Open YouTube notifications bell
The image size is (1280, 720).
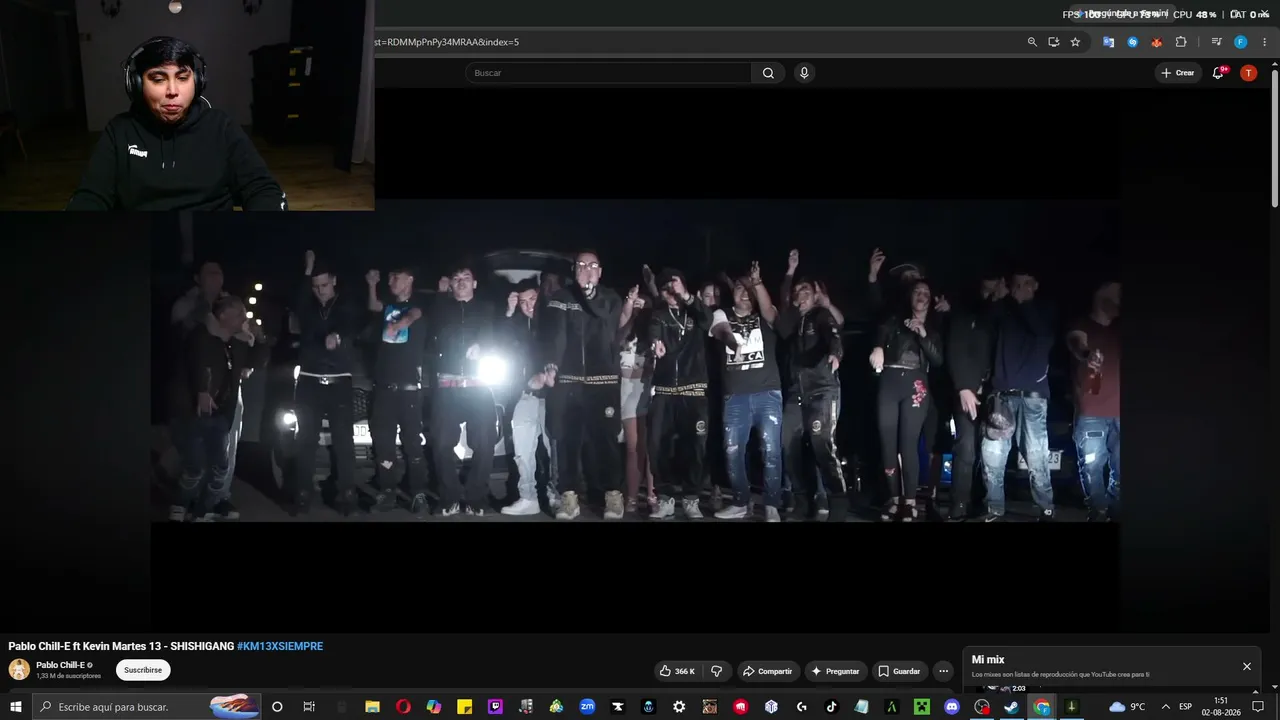pos(1218,73)
